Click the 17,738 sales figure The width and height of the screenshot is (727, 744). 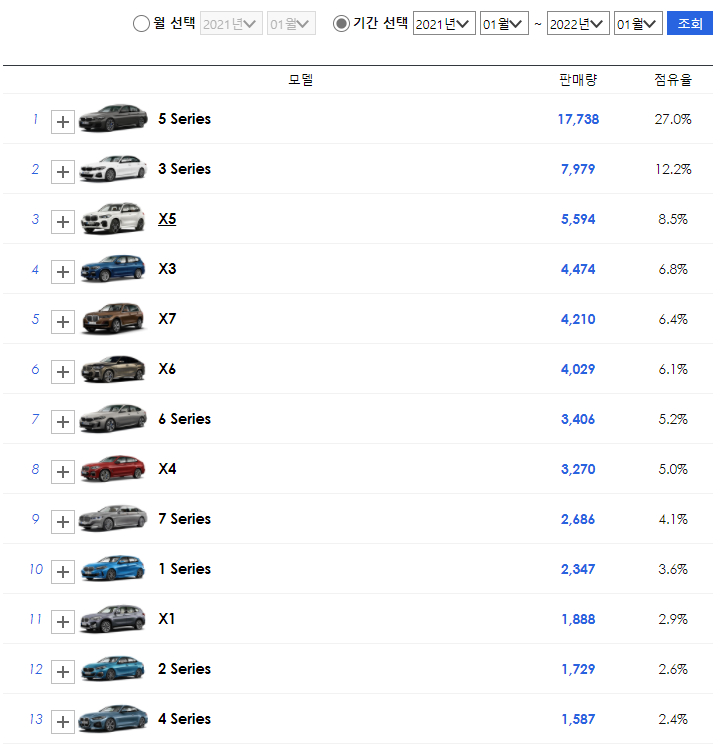(x=578, y=119)
